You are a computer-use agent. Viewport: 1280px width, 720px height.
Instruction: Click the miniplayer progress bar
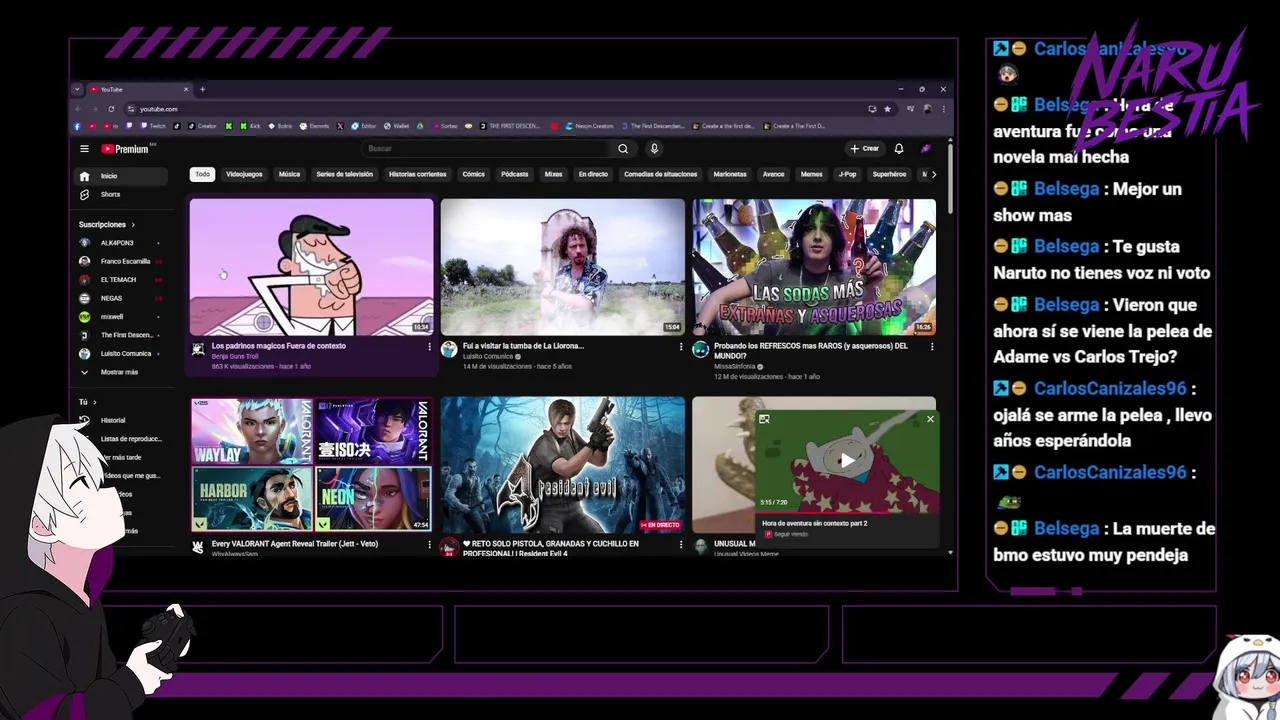tap(847, 512)
